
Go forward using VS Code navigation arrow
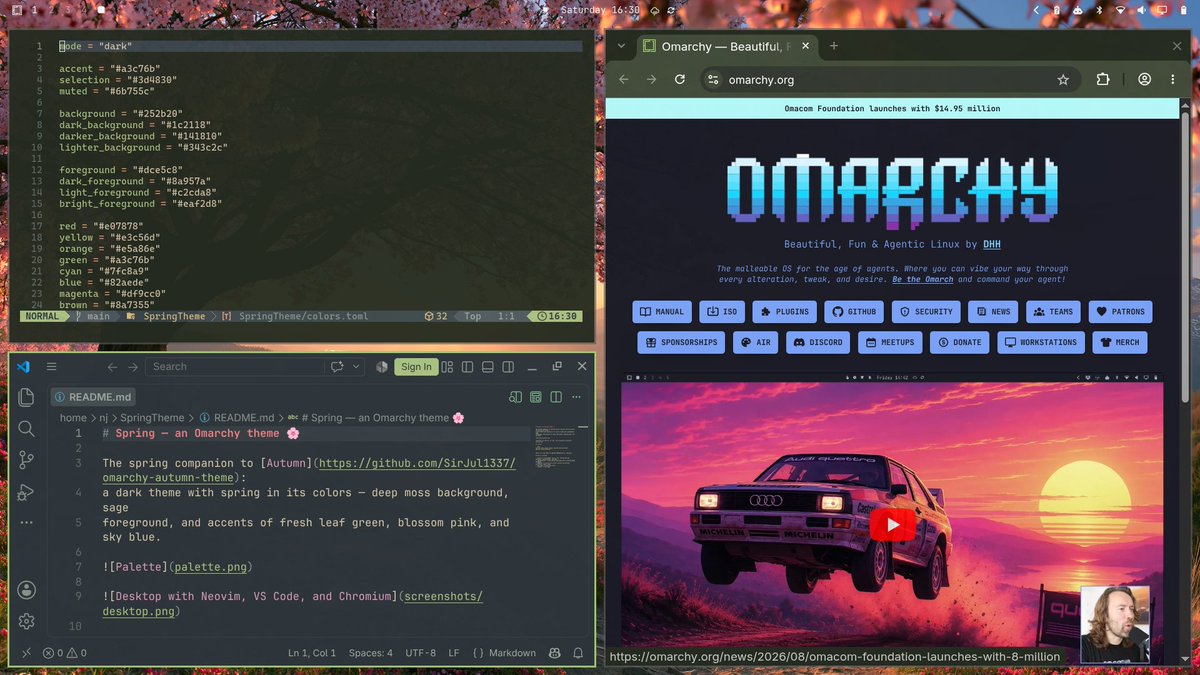133,366
